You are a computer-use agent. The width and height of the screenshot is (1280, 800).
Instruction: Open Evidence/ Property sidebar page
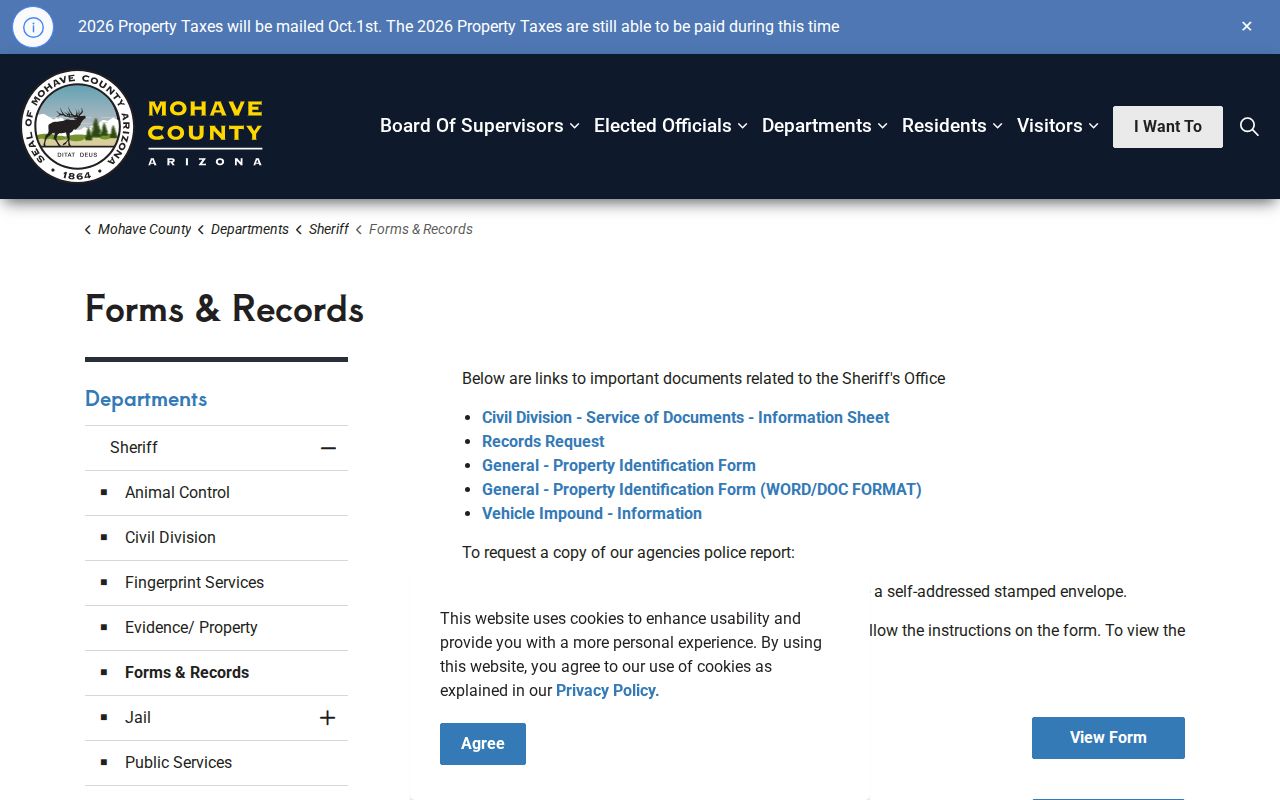(x=191, y=627)
